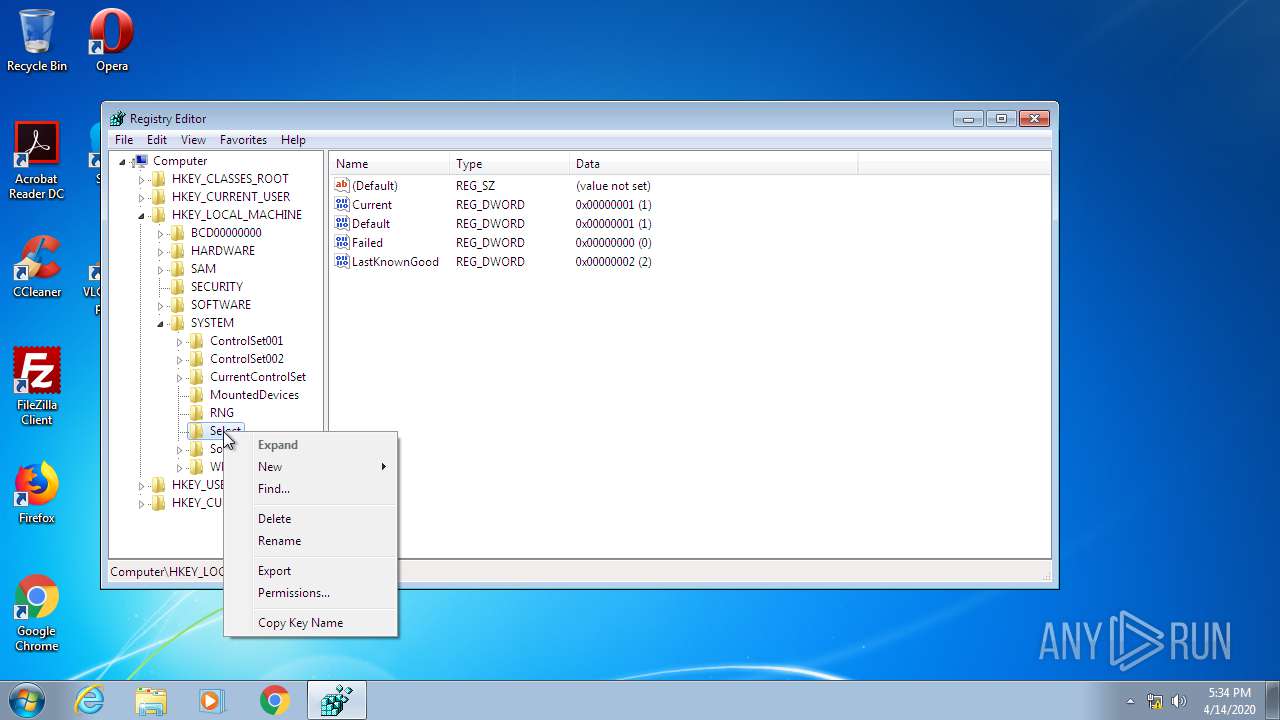The image size is (1280, 720).
Task: Open Acrobat Reader DC desktop shortcut
Action: [37, 160]
